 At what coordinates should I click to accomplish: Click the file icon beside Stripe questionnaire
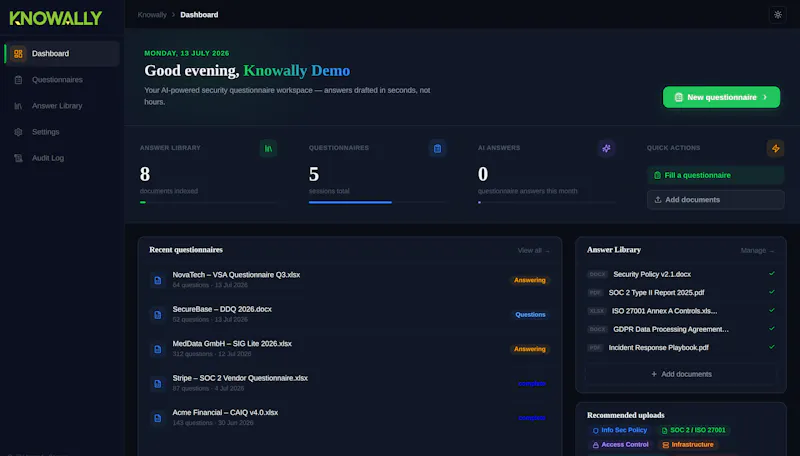158,384
